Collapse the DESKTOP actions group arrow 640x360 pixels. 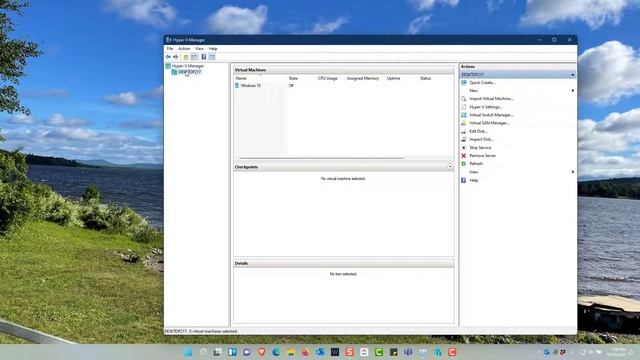point(573,75)
